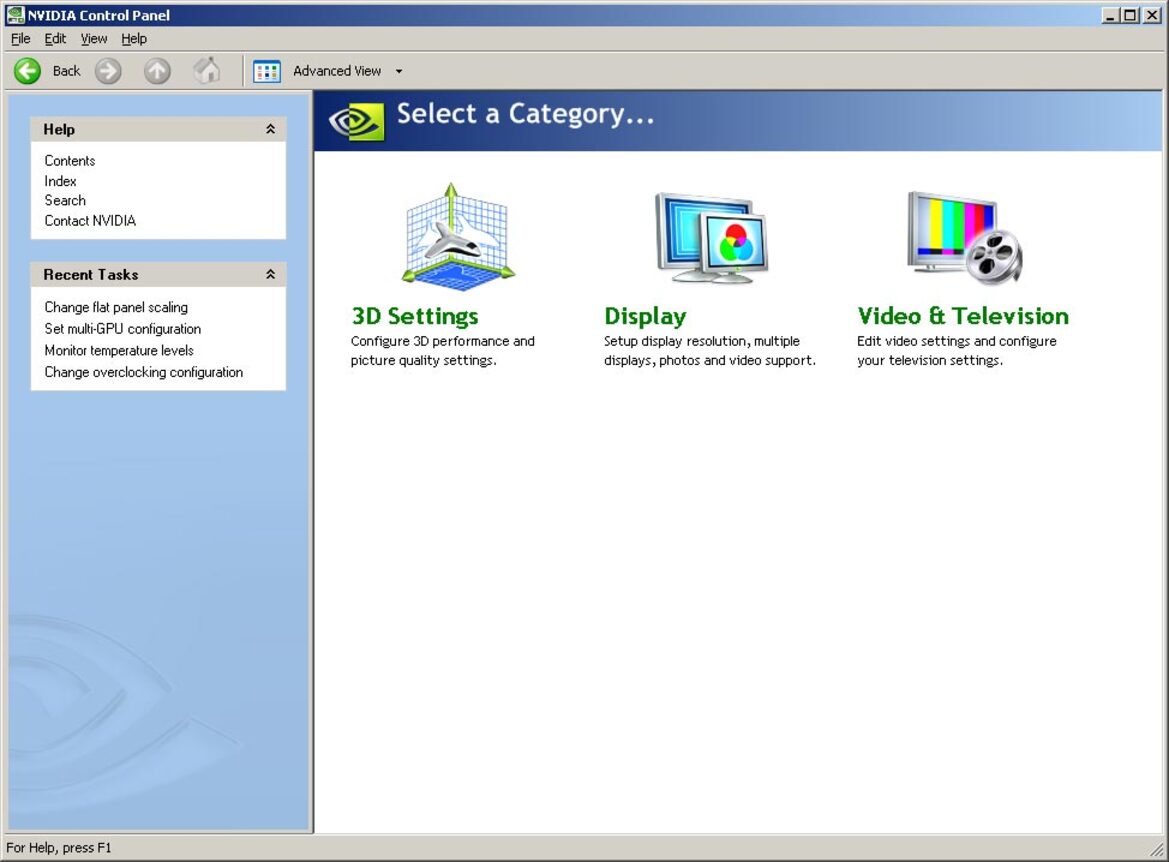
Task: Click the greyed Forward arrow icon
Action: [108, 71]
